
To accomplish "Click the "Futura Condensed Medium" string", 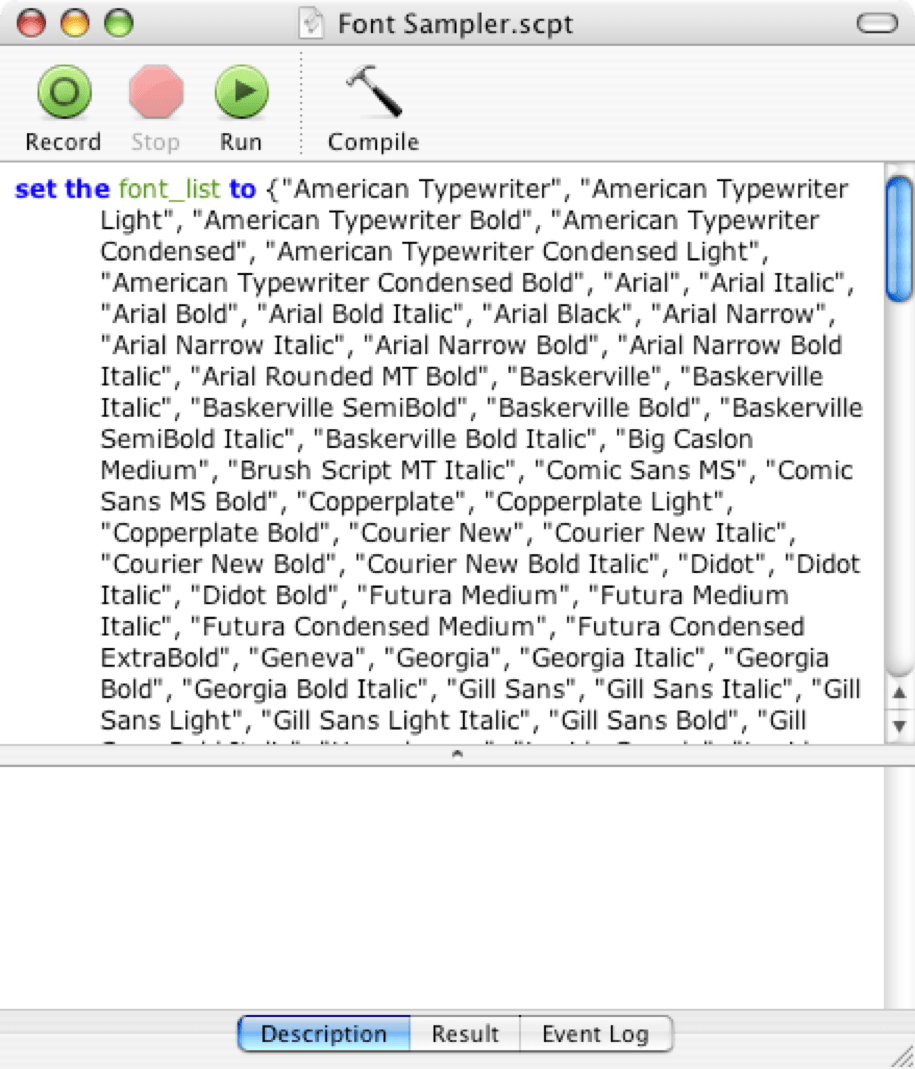I will pyautogui.click(x=368, y=627).
